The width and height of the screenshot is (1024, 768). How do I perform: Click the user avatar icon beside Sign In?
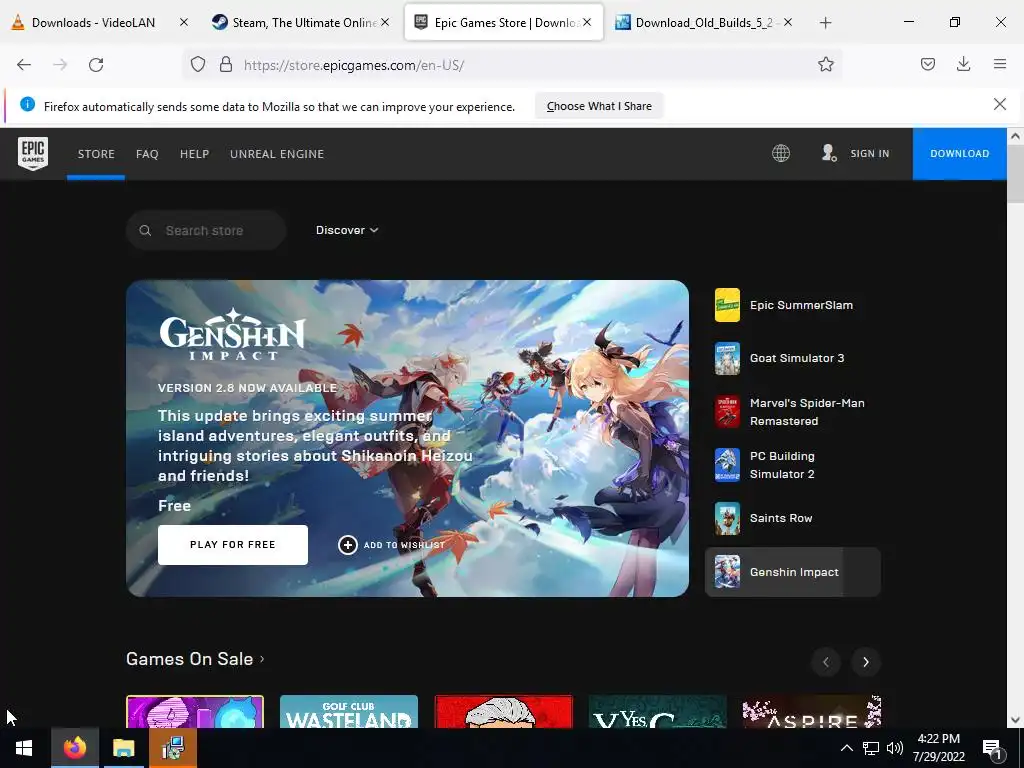829,153
